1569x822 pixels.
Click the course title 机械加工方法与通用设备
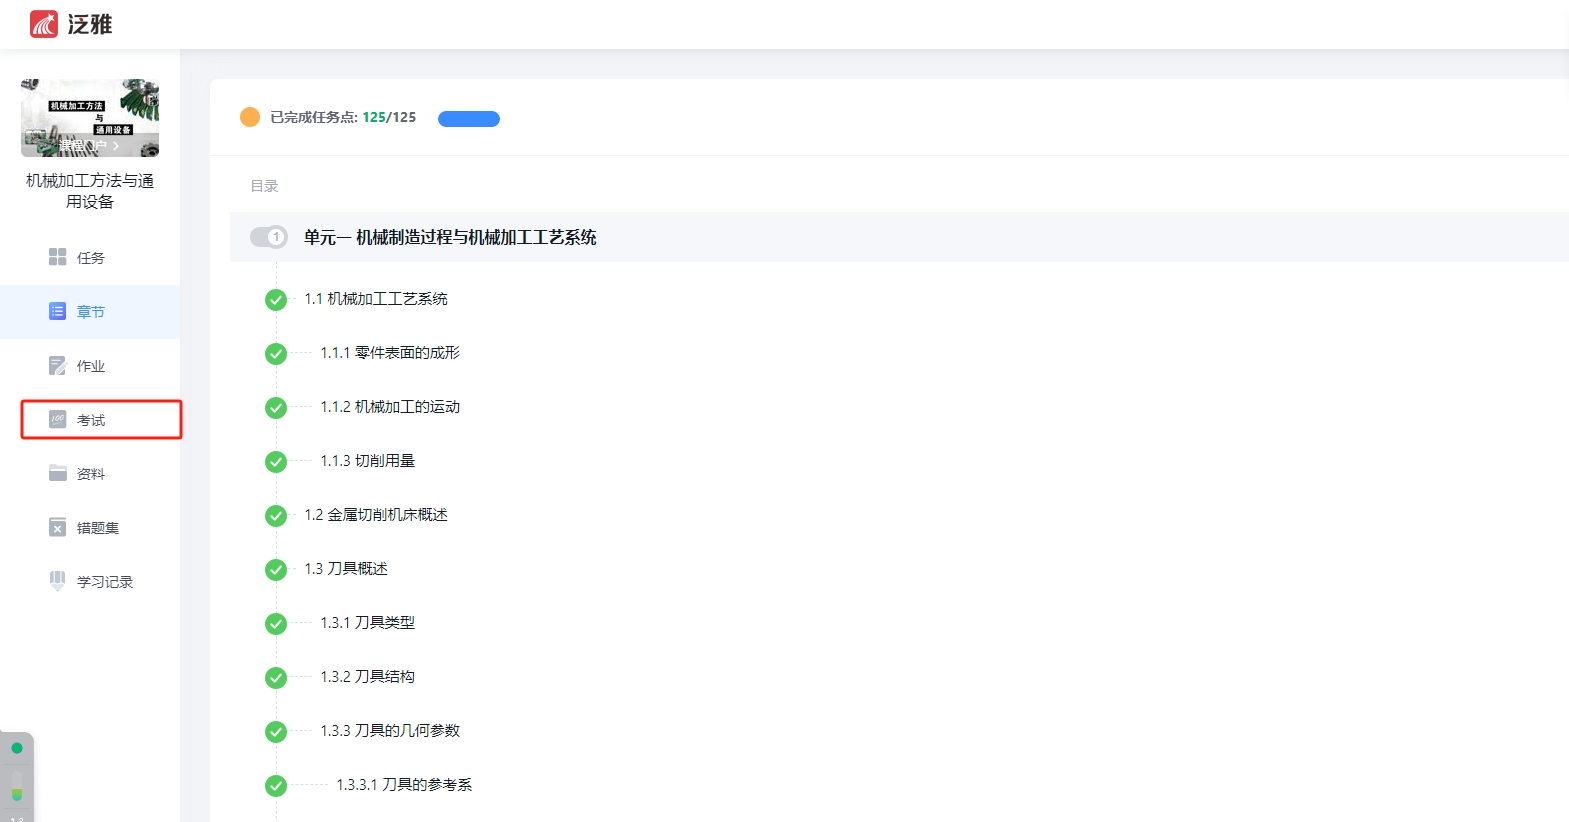(x=90, y=190)
